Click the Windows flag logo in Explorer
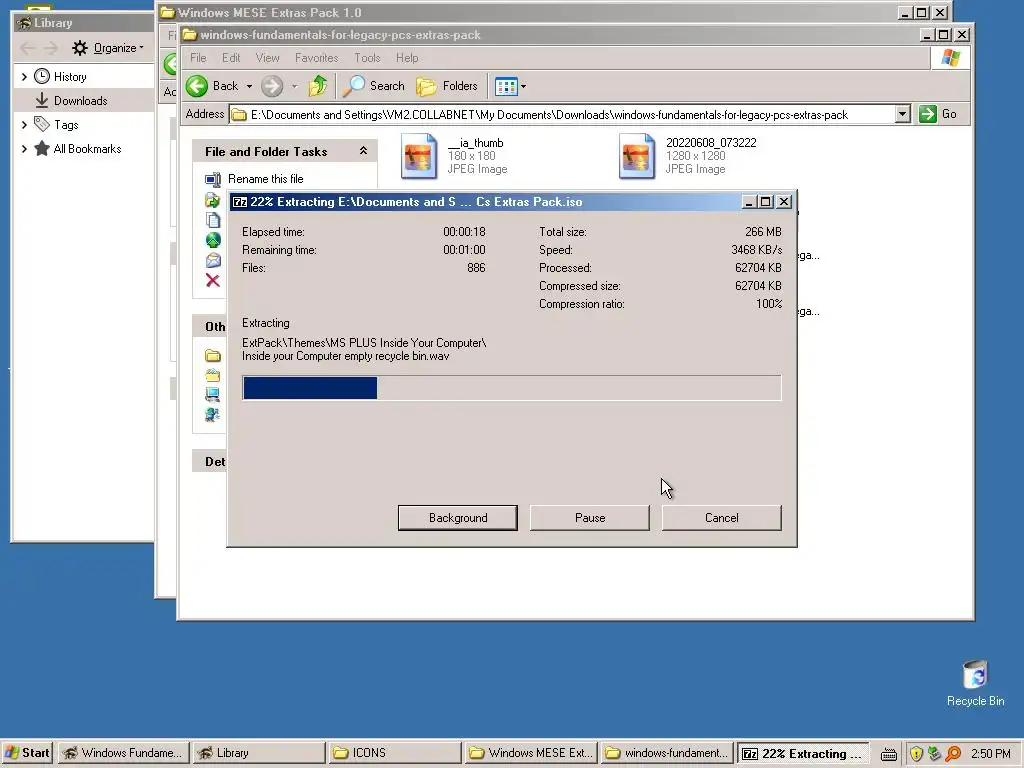1024x768 pixels. click(950, 58)
